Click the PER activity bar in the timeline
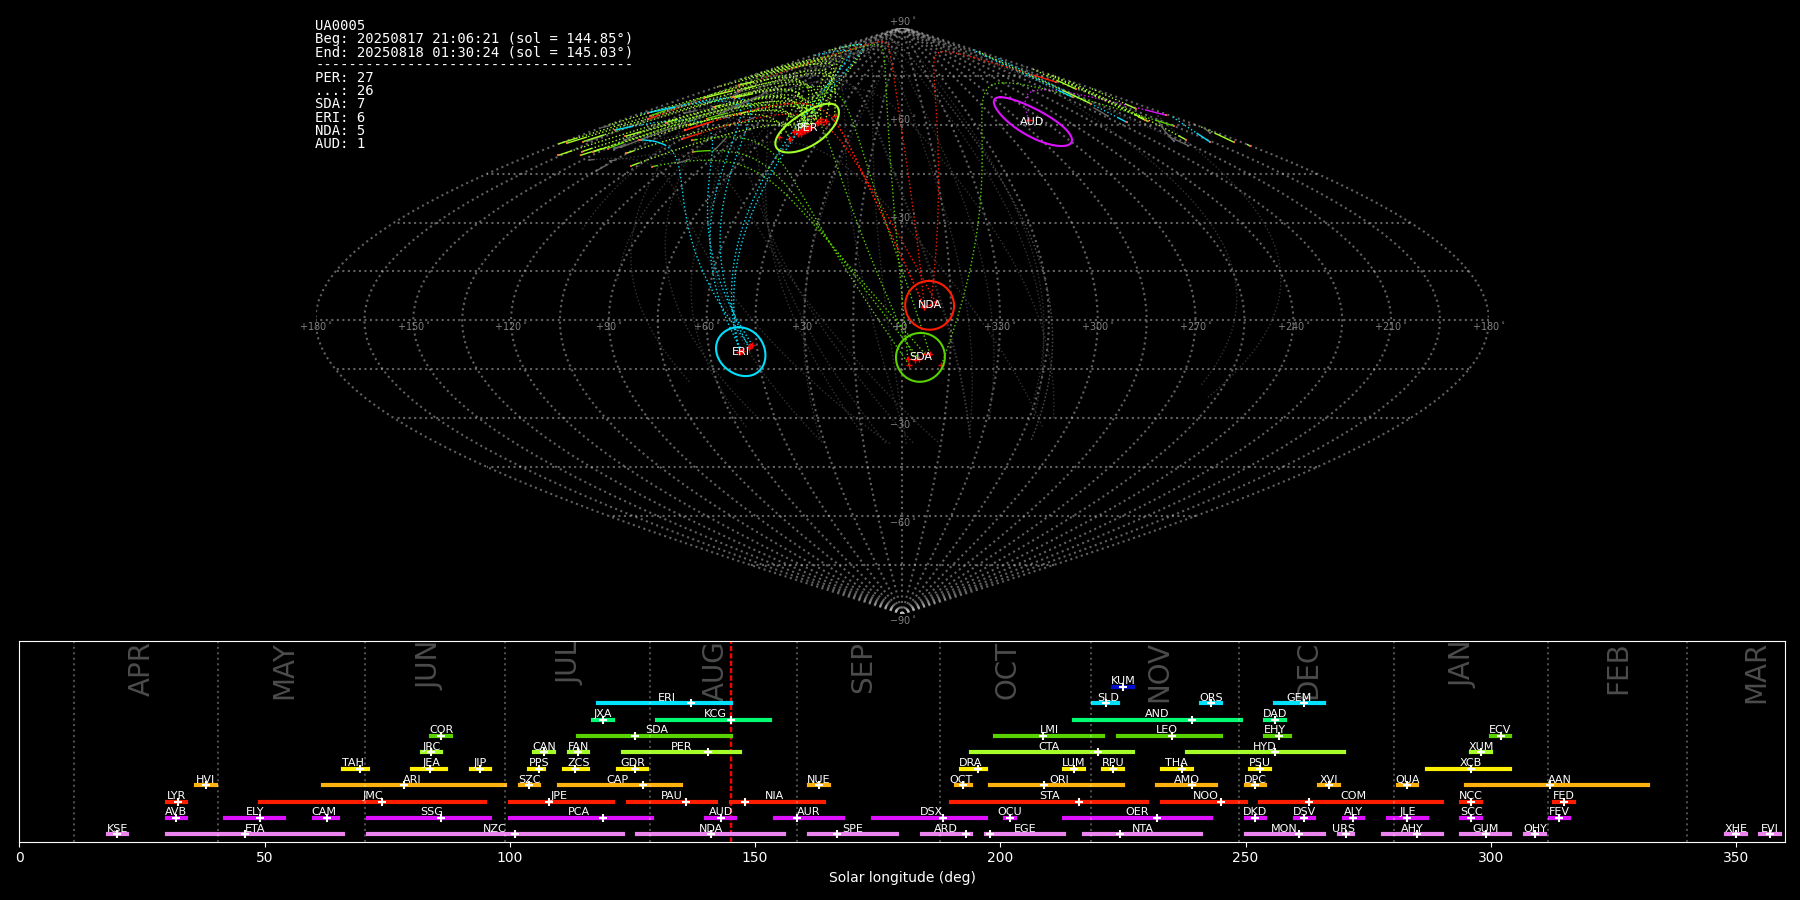This screenshot has height=900, width=1800. coord(681,752)
